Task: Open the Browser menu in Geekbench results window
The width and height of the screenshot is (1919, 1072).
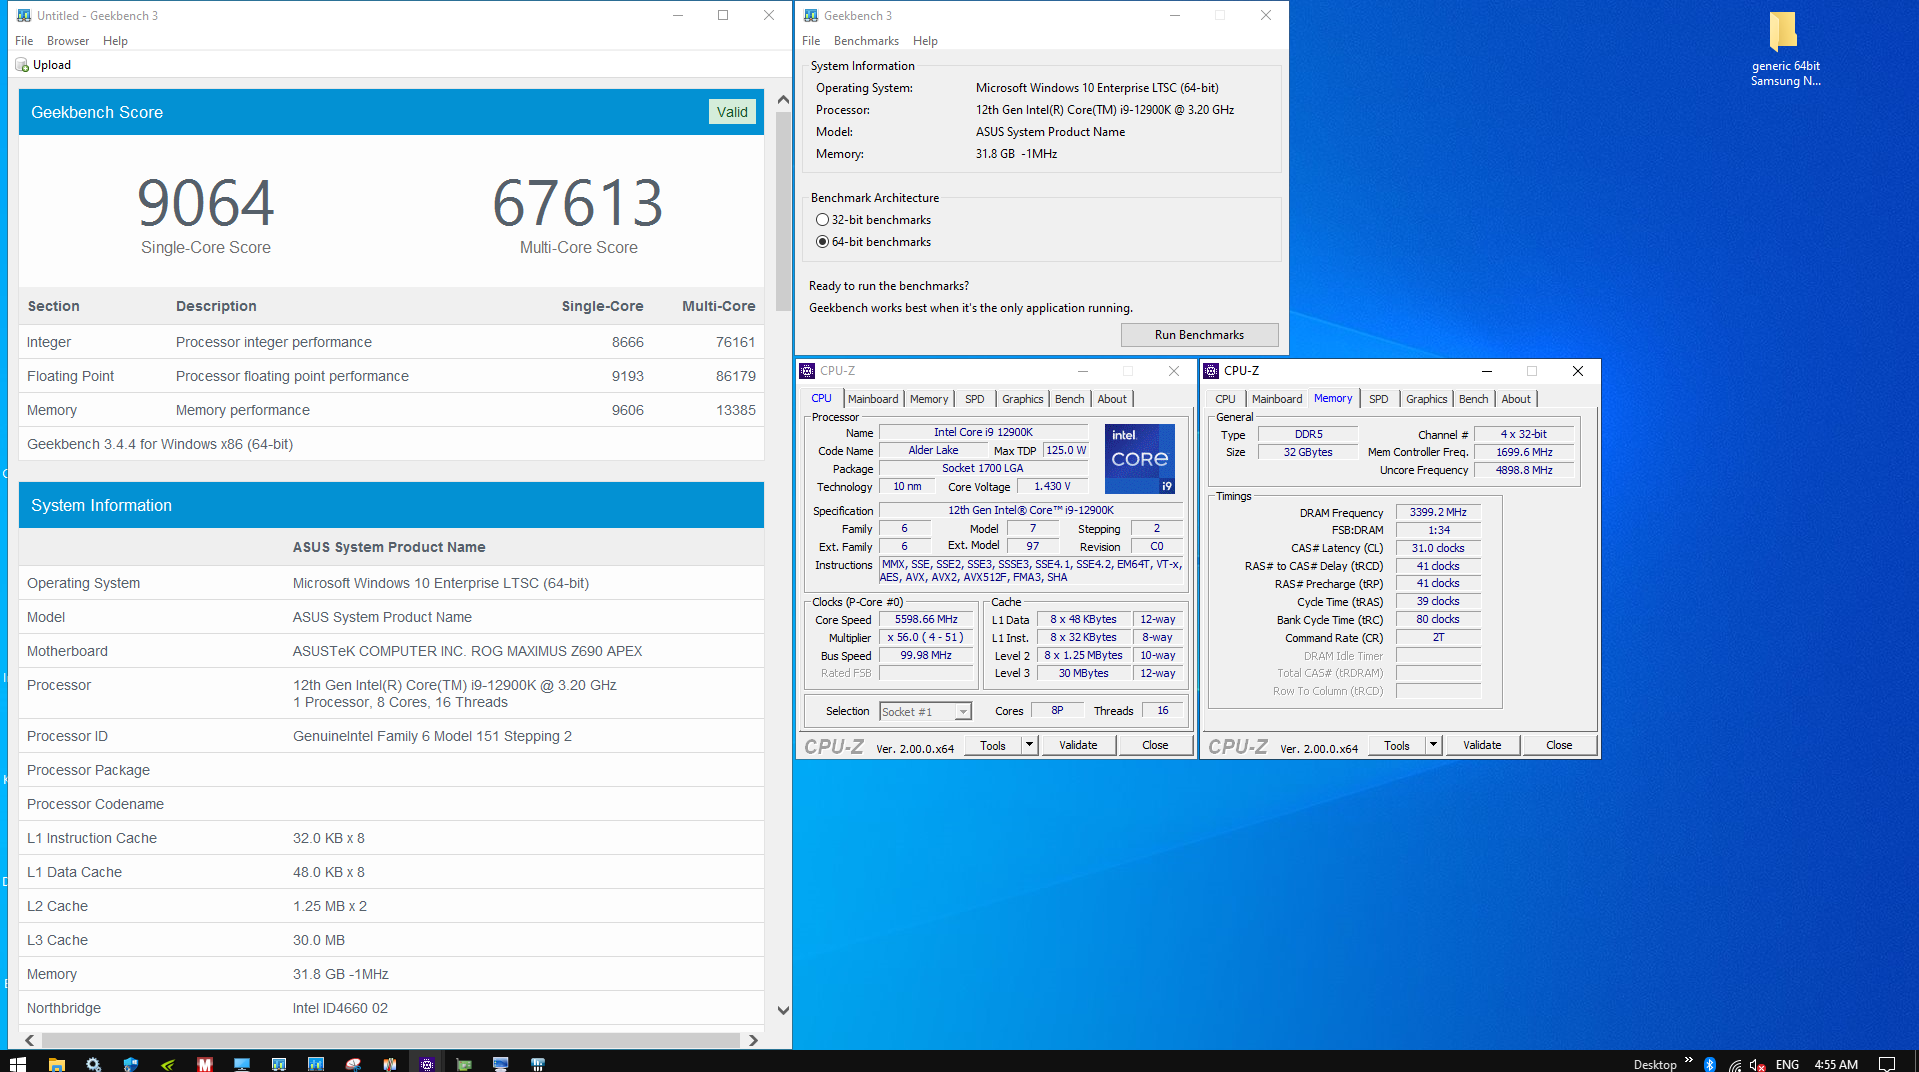Action: point(68,41)
